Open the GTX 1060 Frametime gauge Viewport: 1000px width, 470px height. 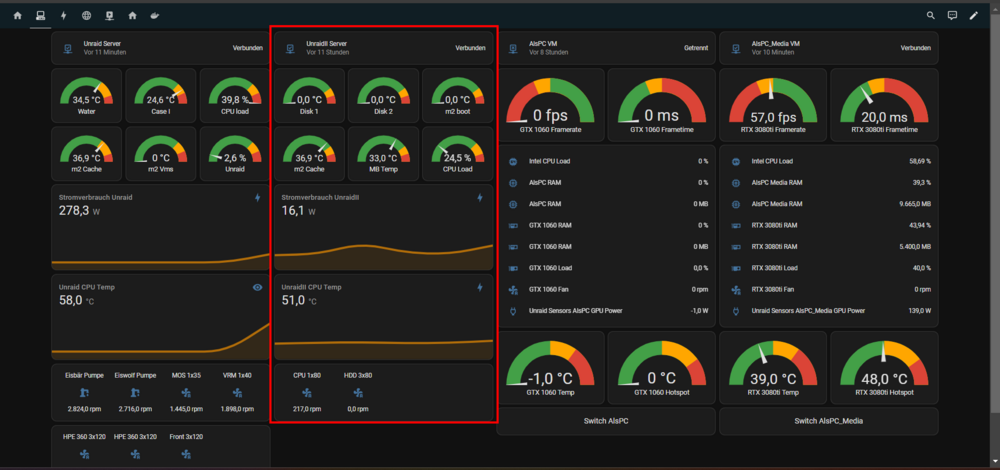(662, 105)
